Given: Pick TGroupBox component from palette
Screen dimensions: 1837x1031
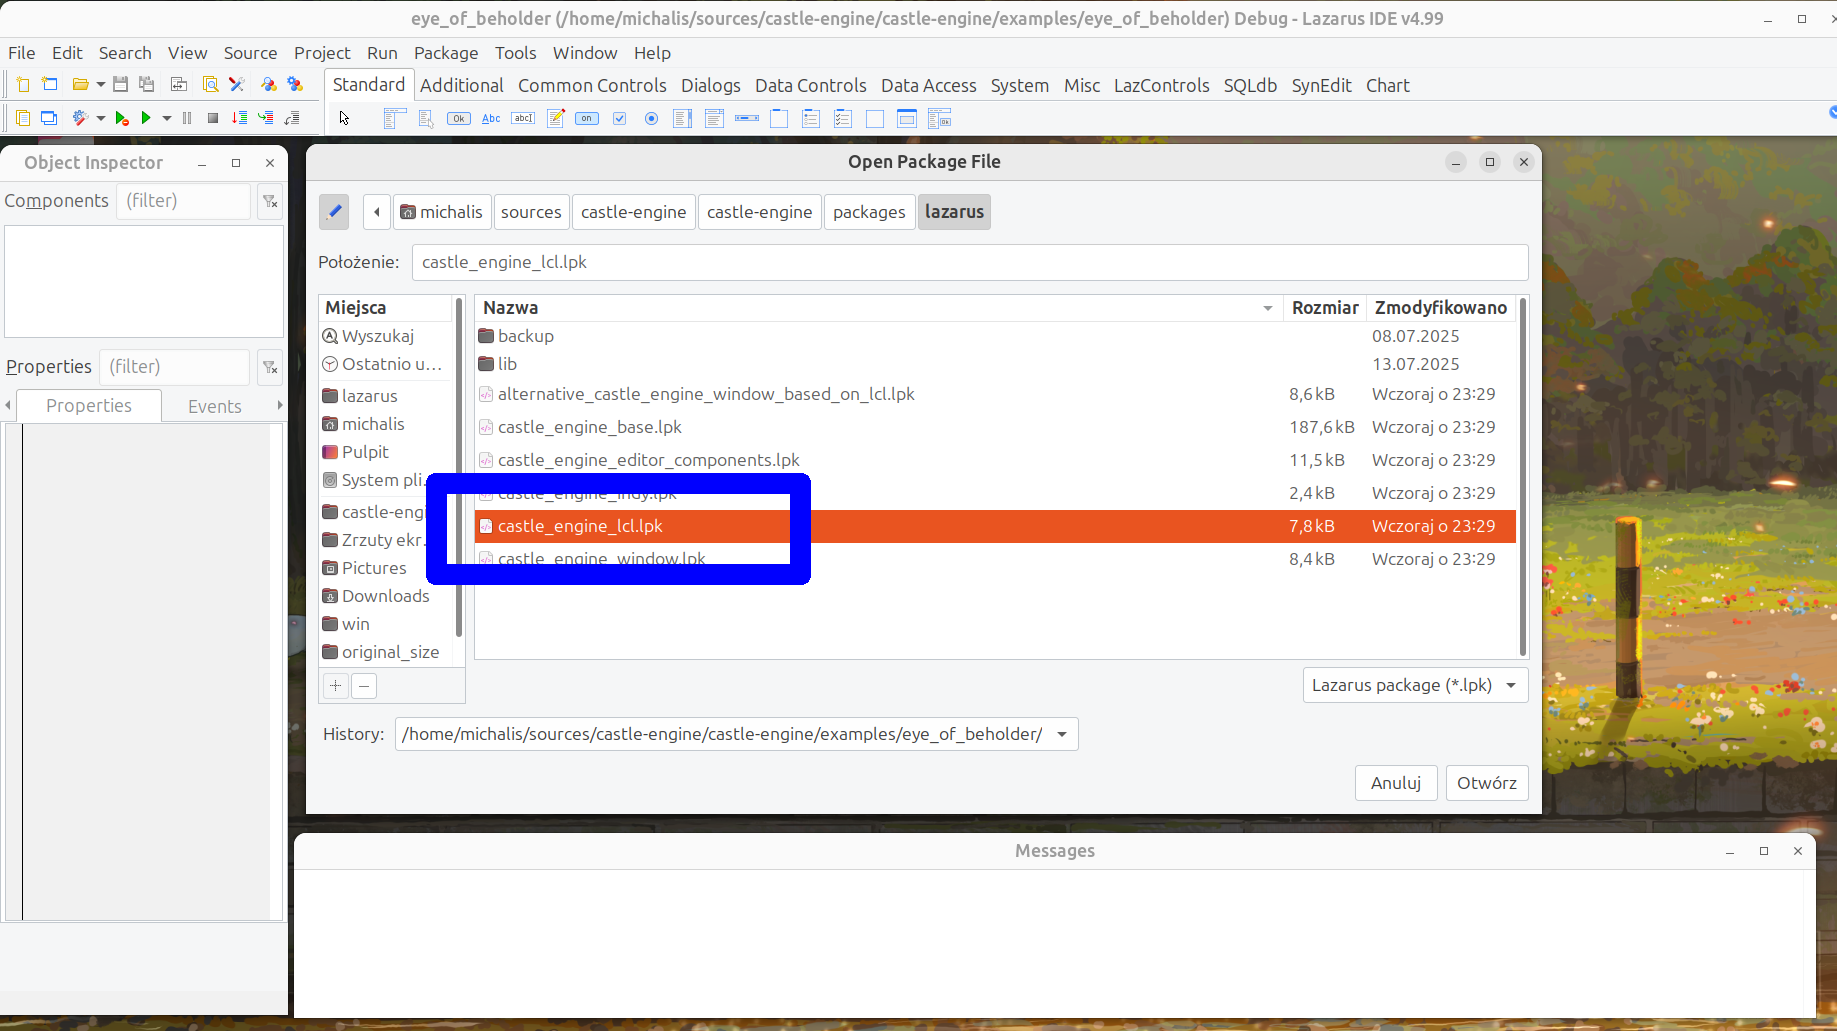Looking at the screenshot, I should [x=779, y=119].
